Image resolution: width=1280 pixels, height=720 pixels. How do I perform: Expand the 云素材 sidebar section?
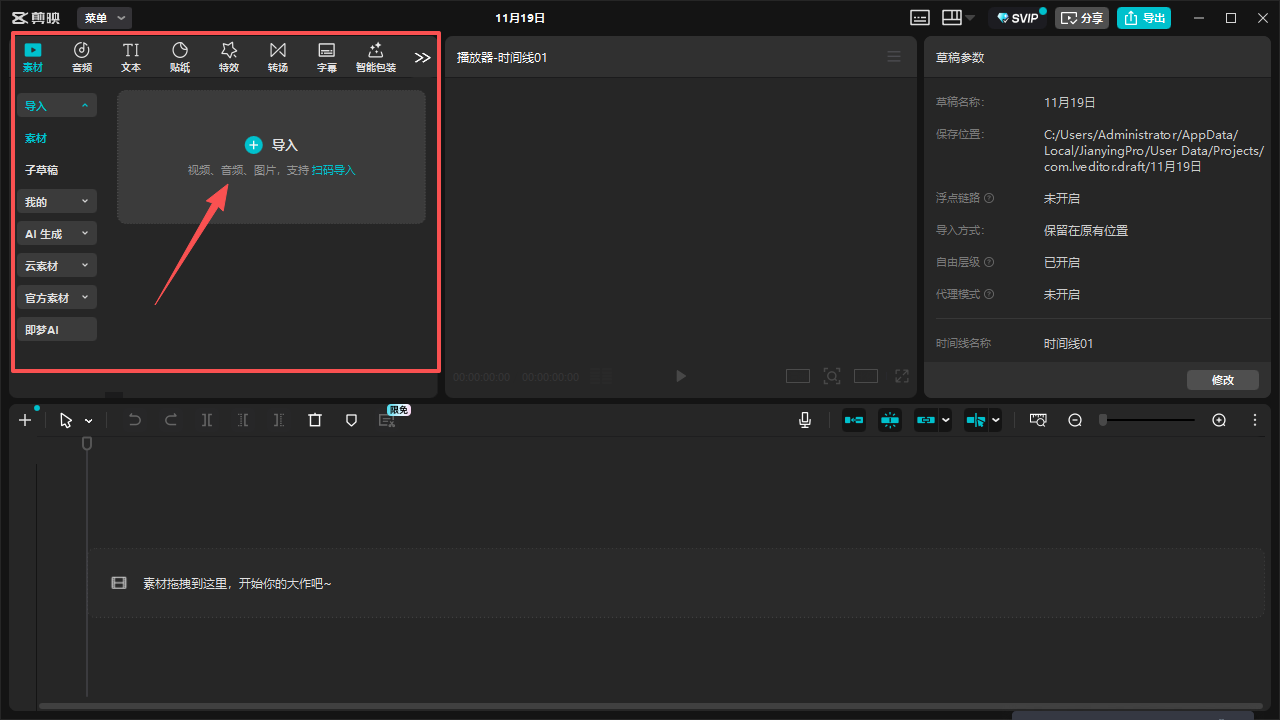click(57, 266)
